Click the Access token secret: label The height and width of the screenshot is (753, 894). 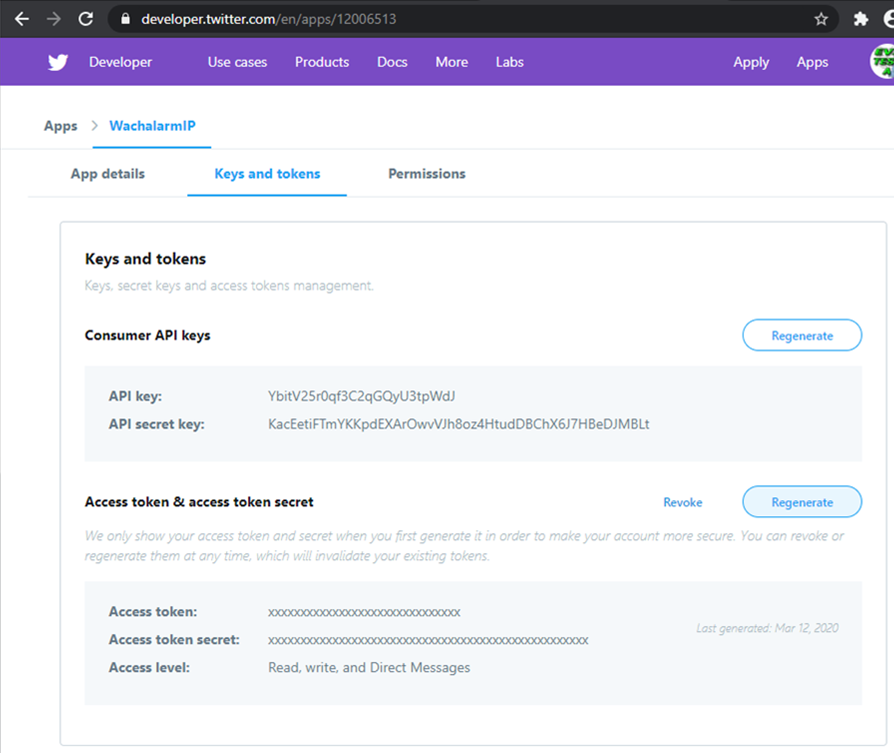tap(174, 640)
